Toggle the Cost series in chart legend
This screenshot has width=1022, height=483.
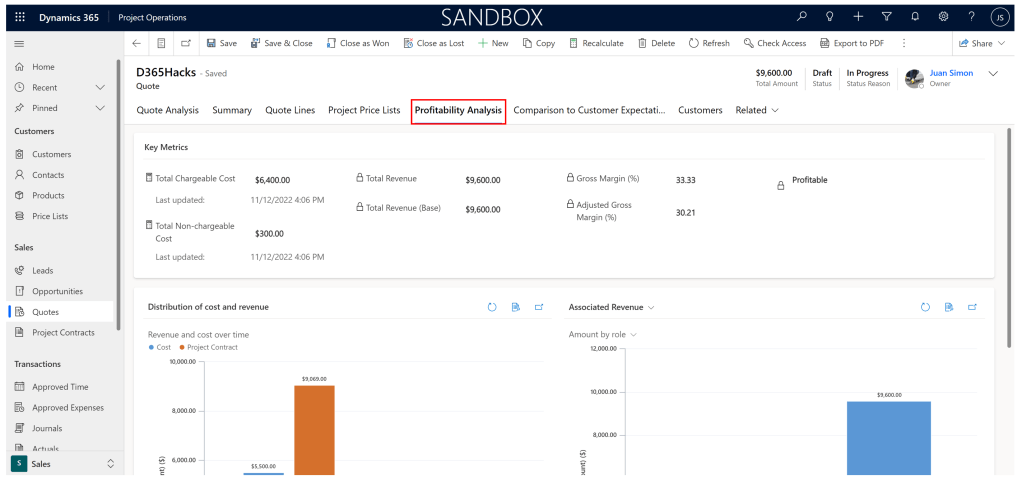tap(160, 347)
